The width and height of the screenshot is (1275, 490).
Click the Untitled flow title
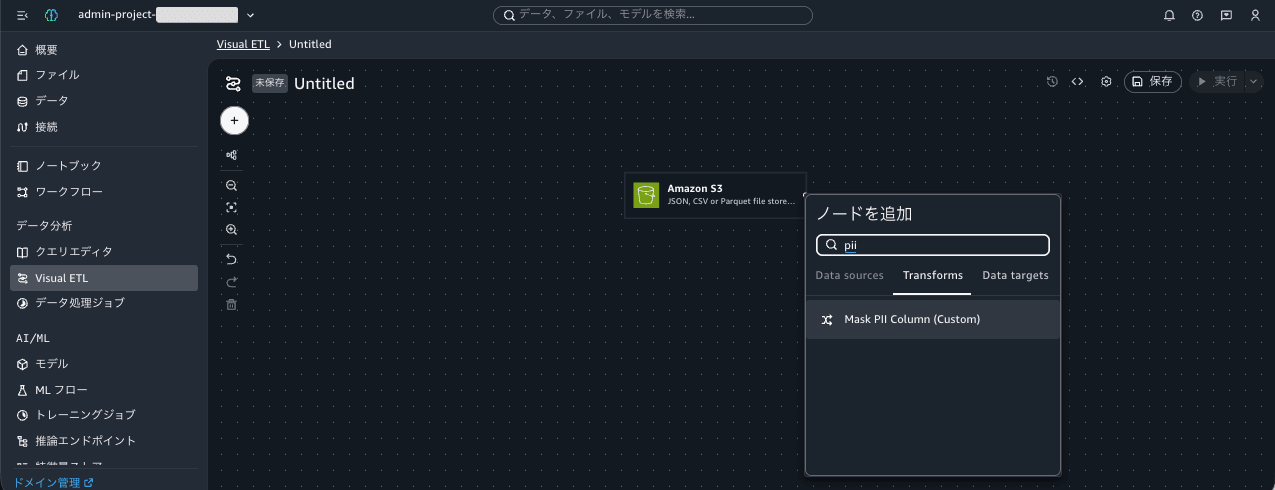click(x=324, y=83)
